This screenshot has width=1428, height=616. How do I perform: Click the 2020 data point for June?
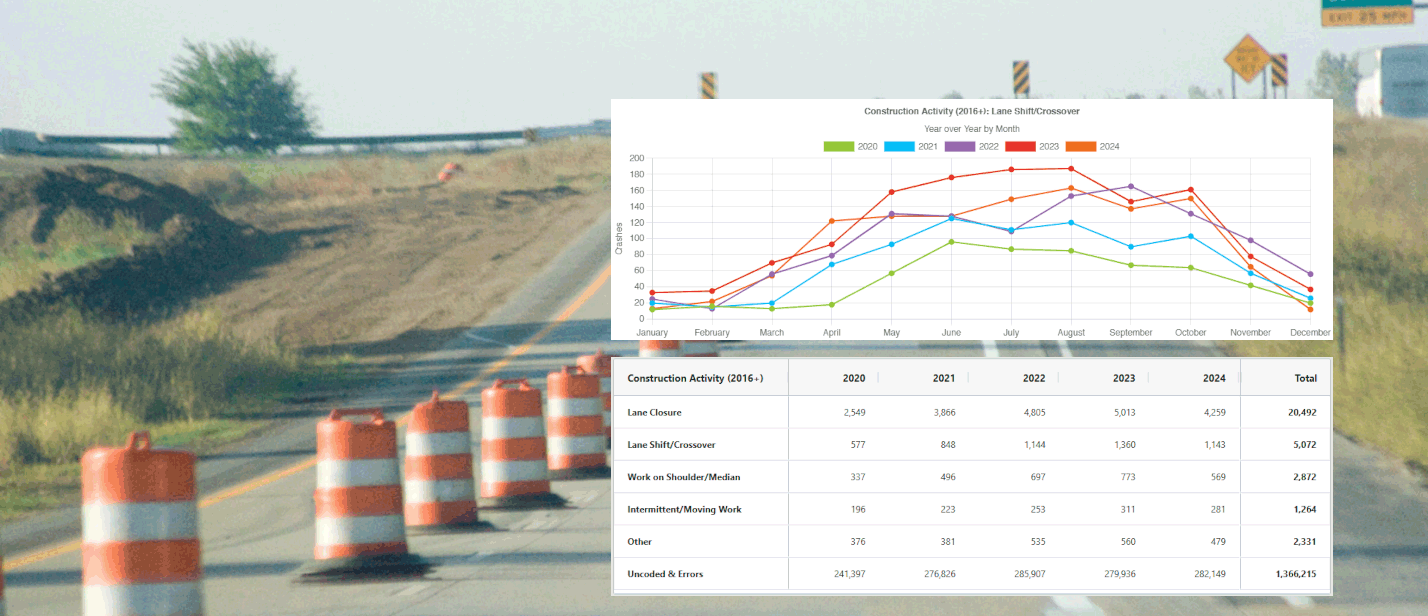tap(951, 242)
